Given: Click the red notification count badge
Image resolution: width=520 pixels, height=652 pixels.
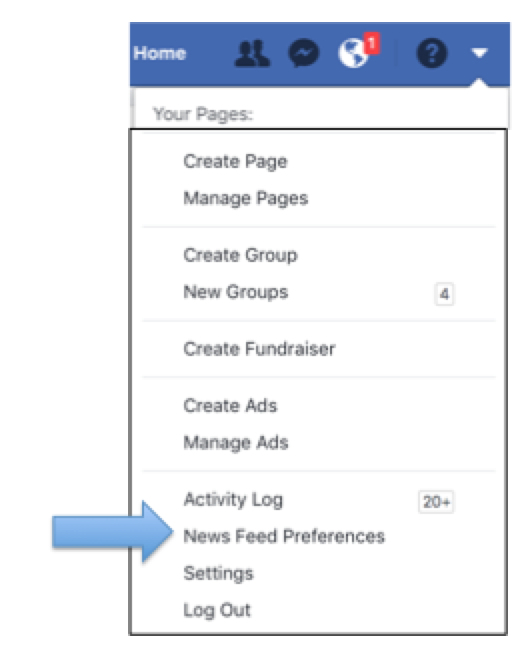Looking at the screenshot, I should coord(372,43).
